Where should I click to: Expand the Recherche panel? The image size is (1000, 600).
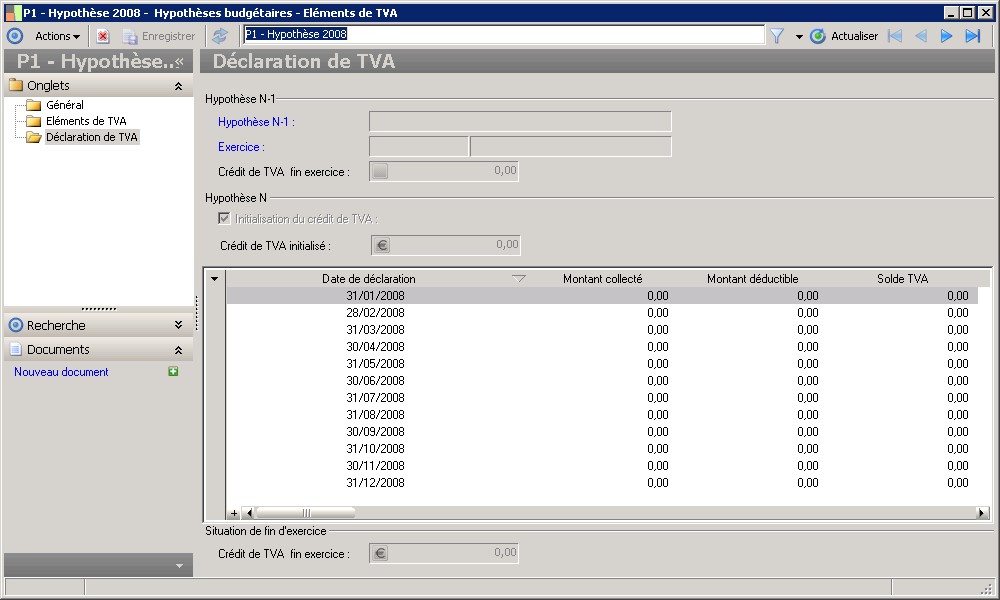tap(178, 325)
